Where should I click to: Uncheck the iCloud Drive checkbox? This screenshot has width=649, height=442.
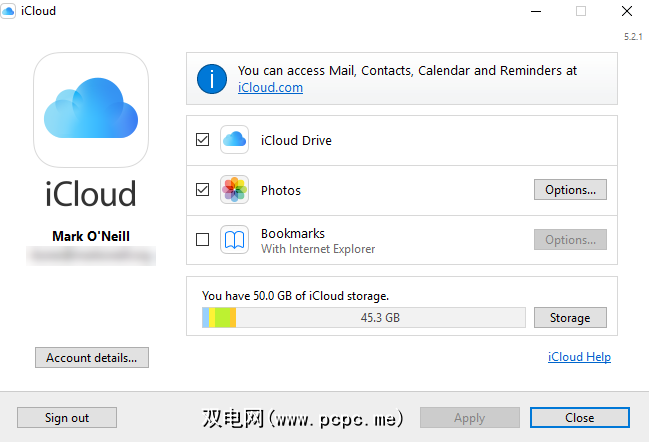pos(203,140)
